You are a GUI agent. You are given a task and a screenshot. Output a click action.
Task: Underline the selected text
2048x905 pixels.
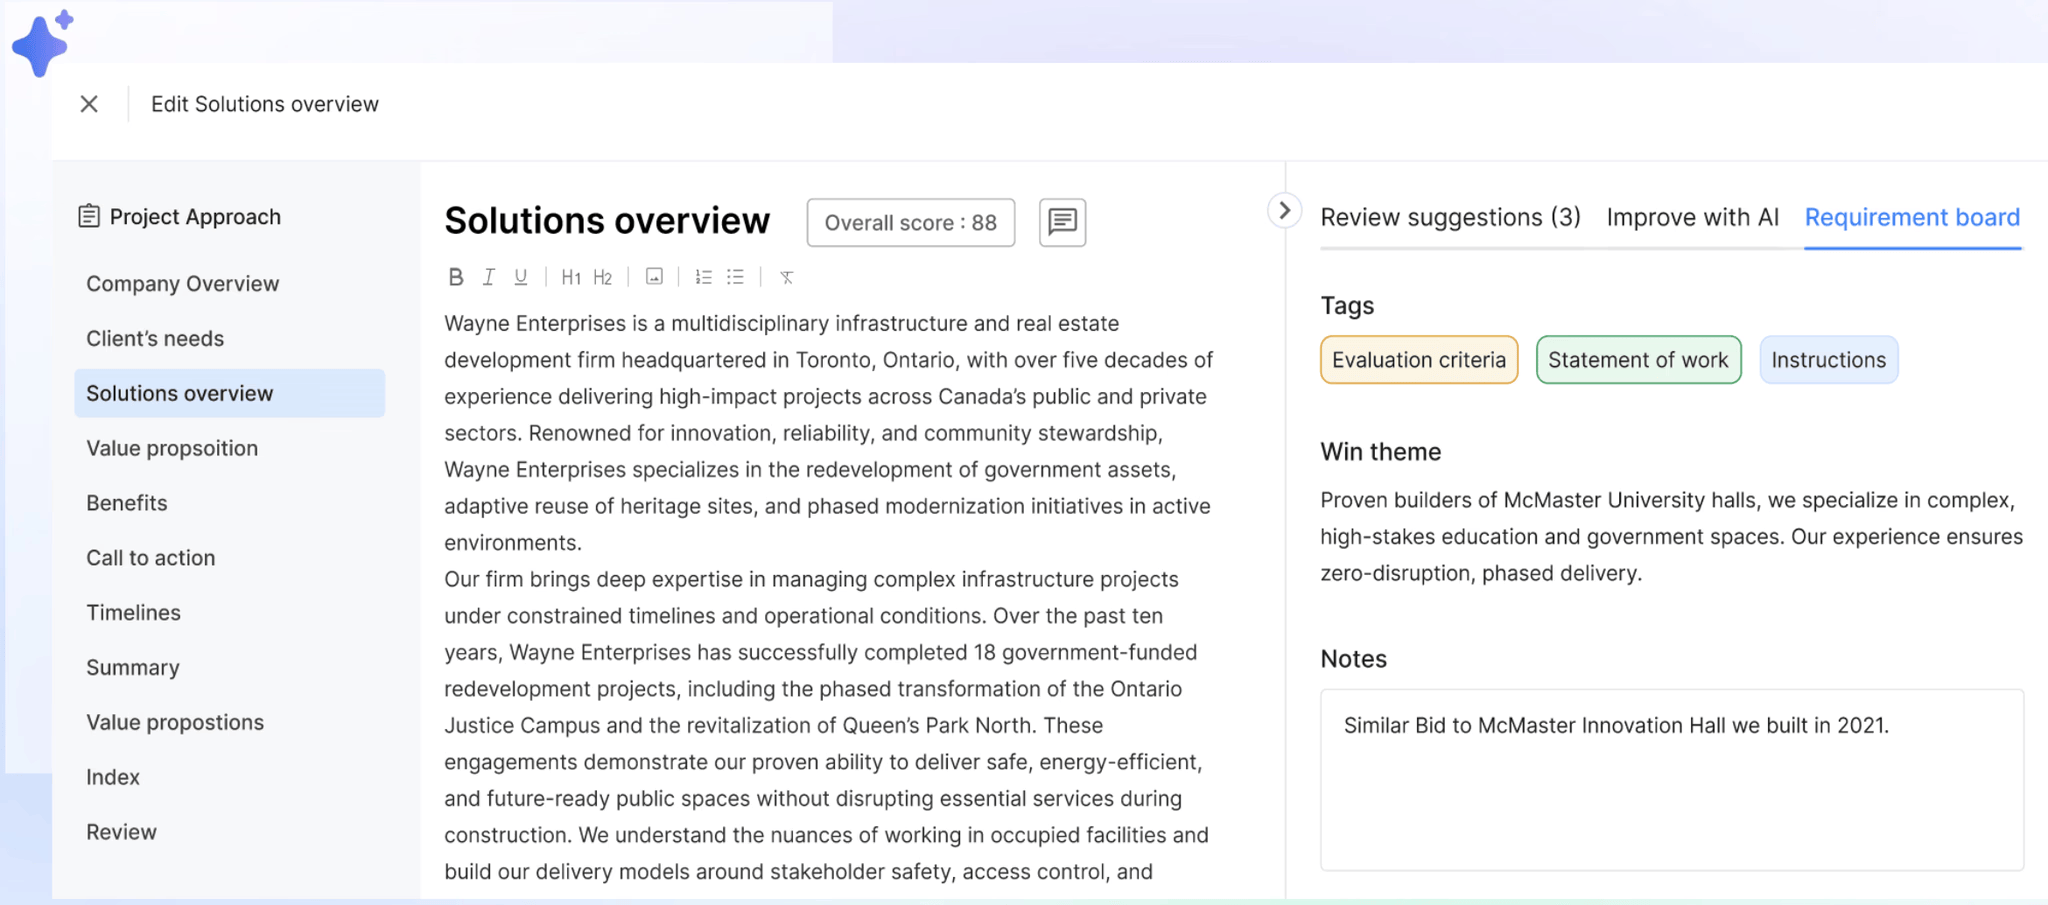click(x=520, y=277)
